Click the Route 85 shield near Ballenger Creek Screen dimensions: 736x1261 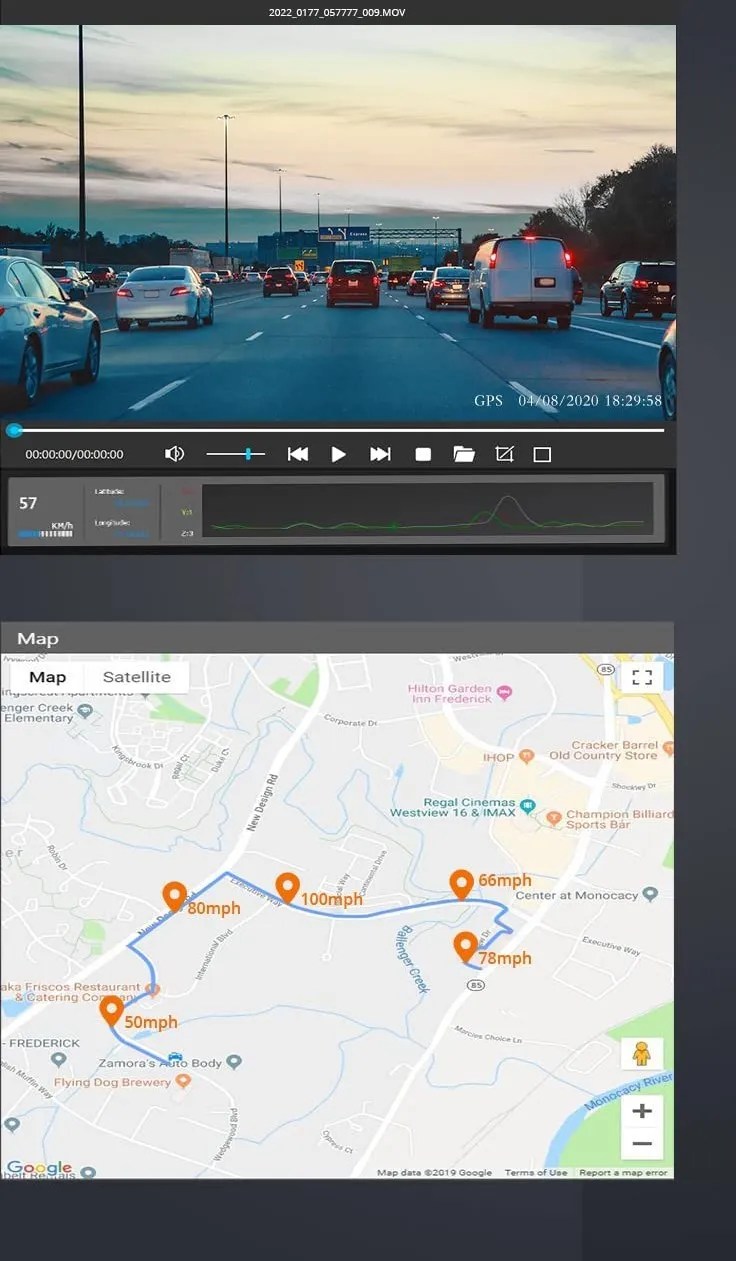click(475, 985)
